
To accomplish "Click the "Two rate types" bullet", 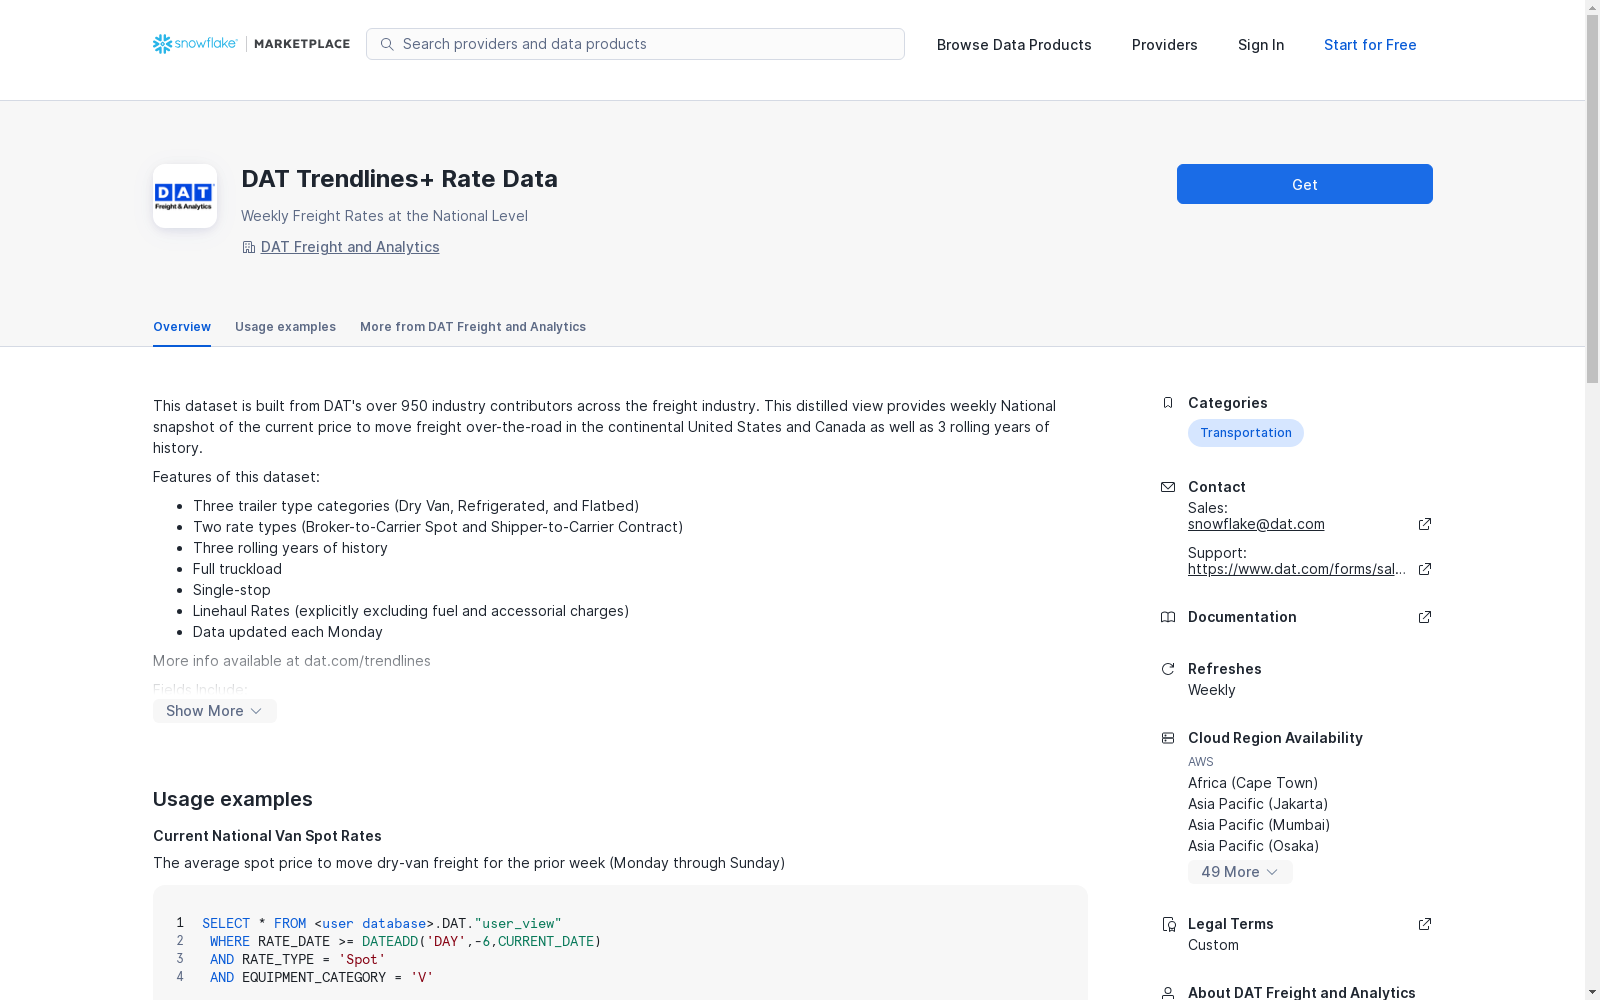I will point(438,527).
